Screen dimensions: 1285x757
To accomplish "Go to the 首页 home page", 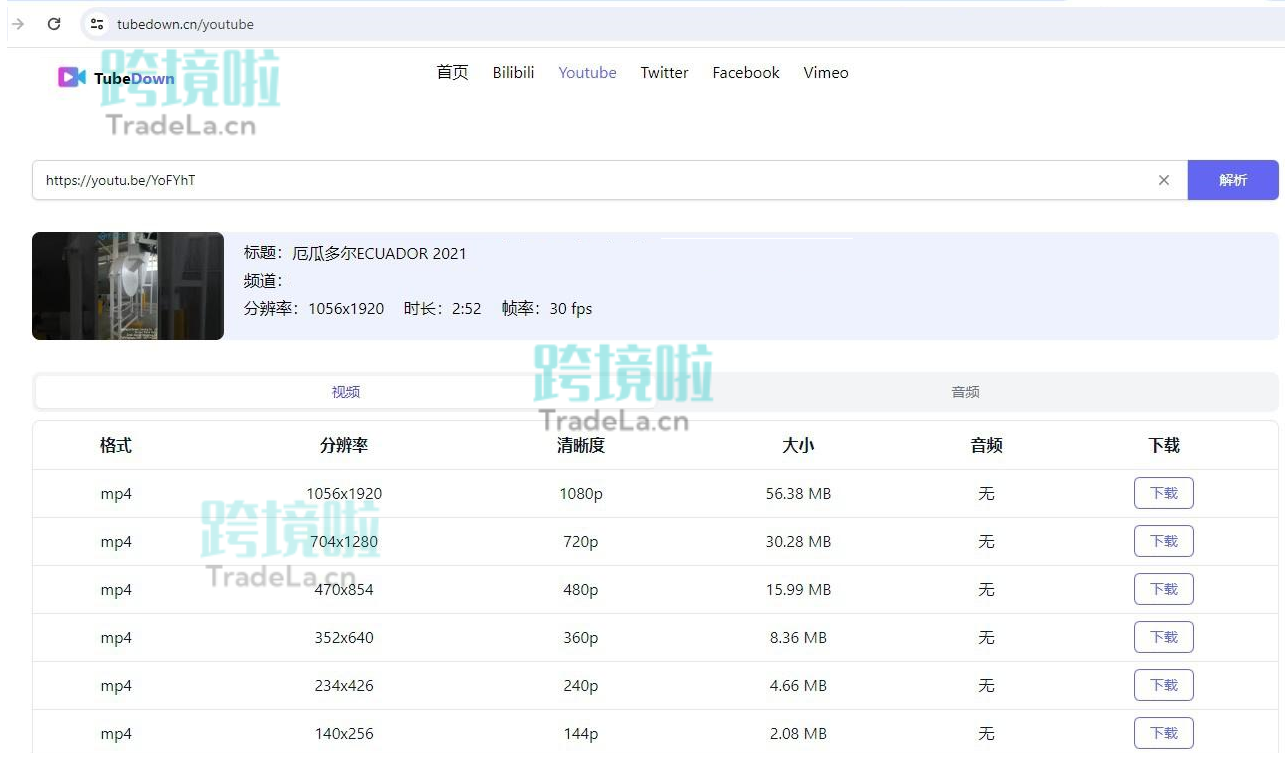I will pos(451,72).
